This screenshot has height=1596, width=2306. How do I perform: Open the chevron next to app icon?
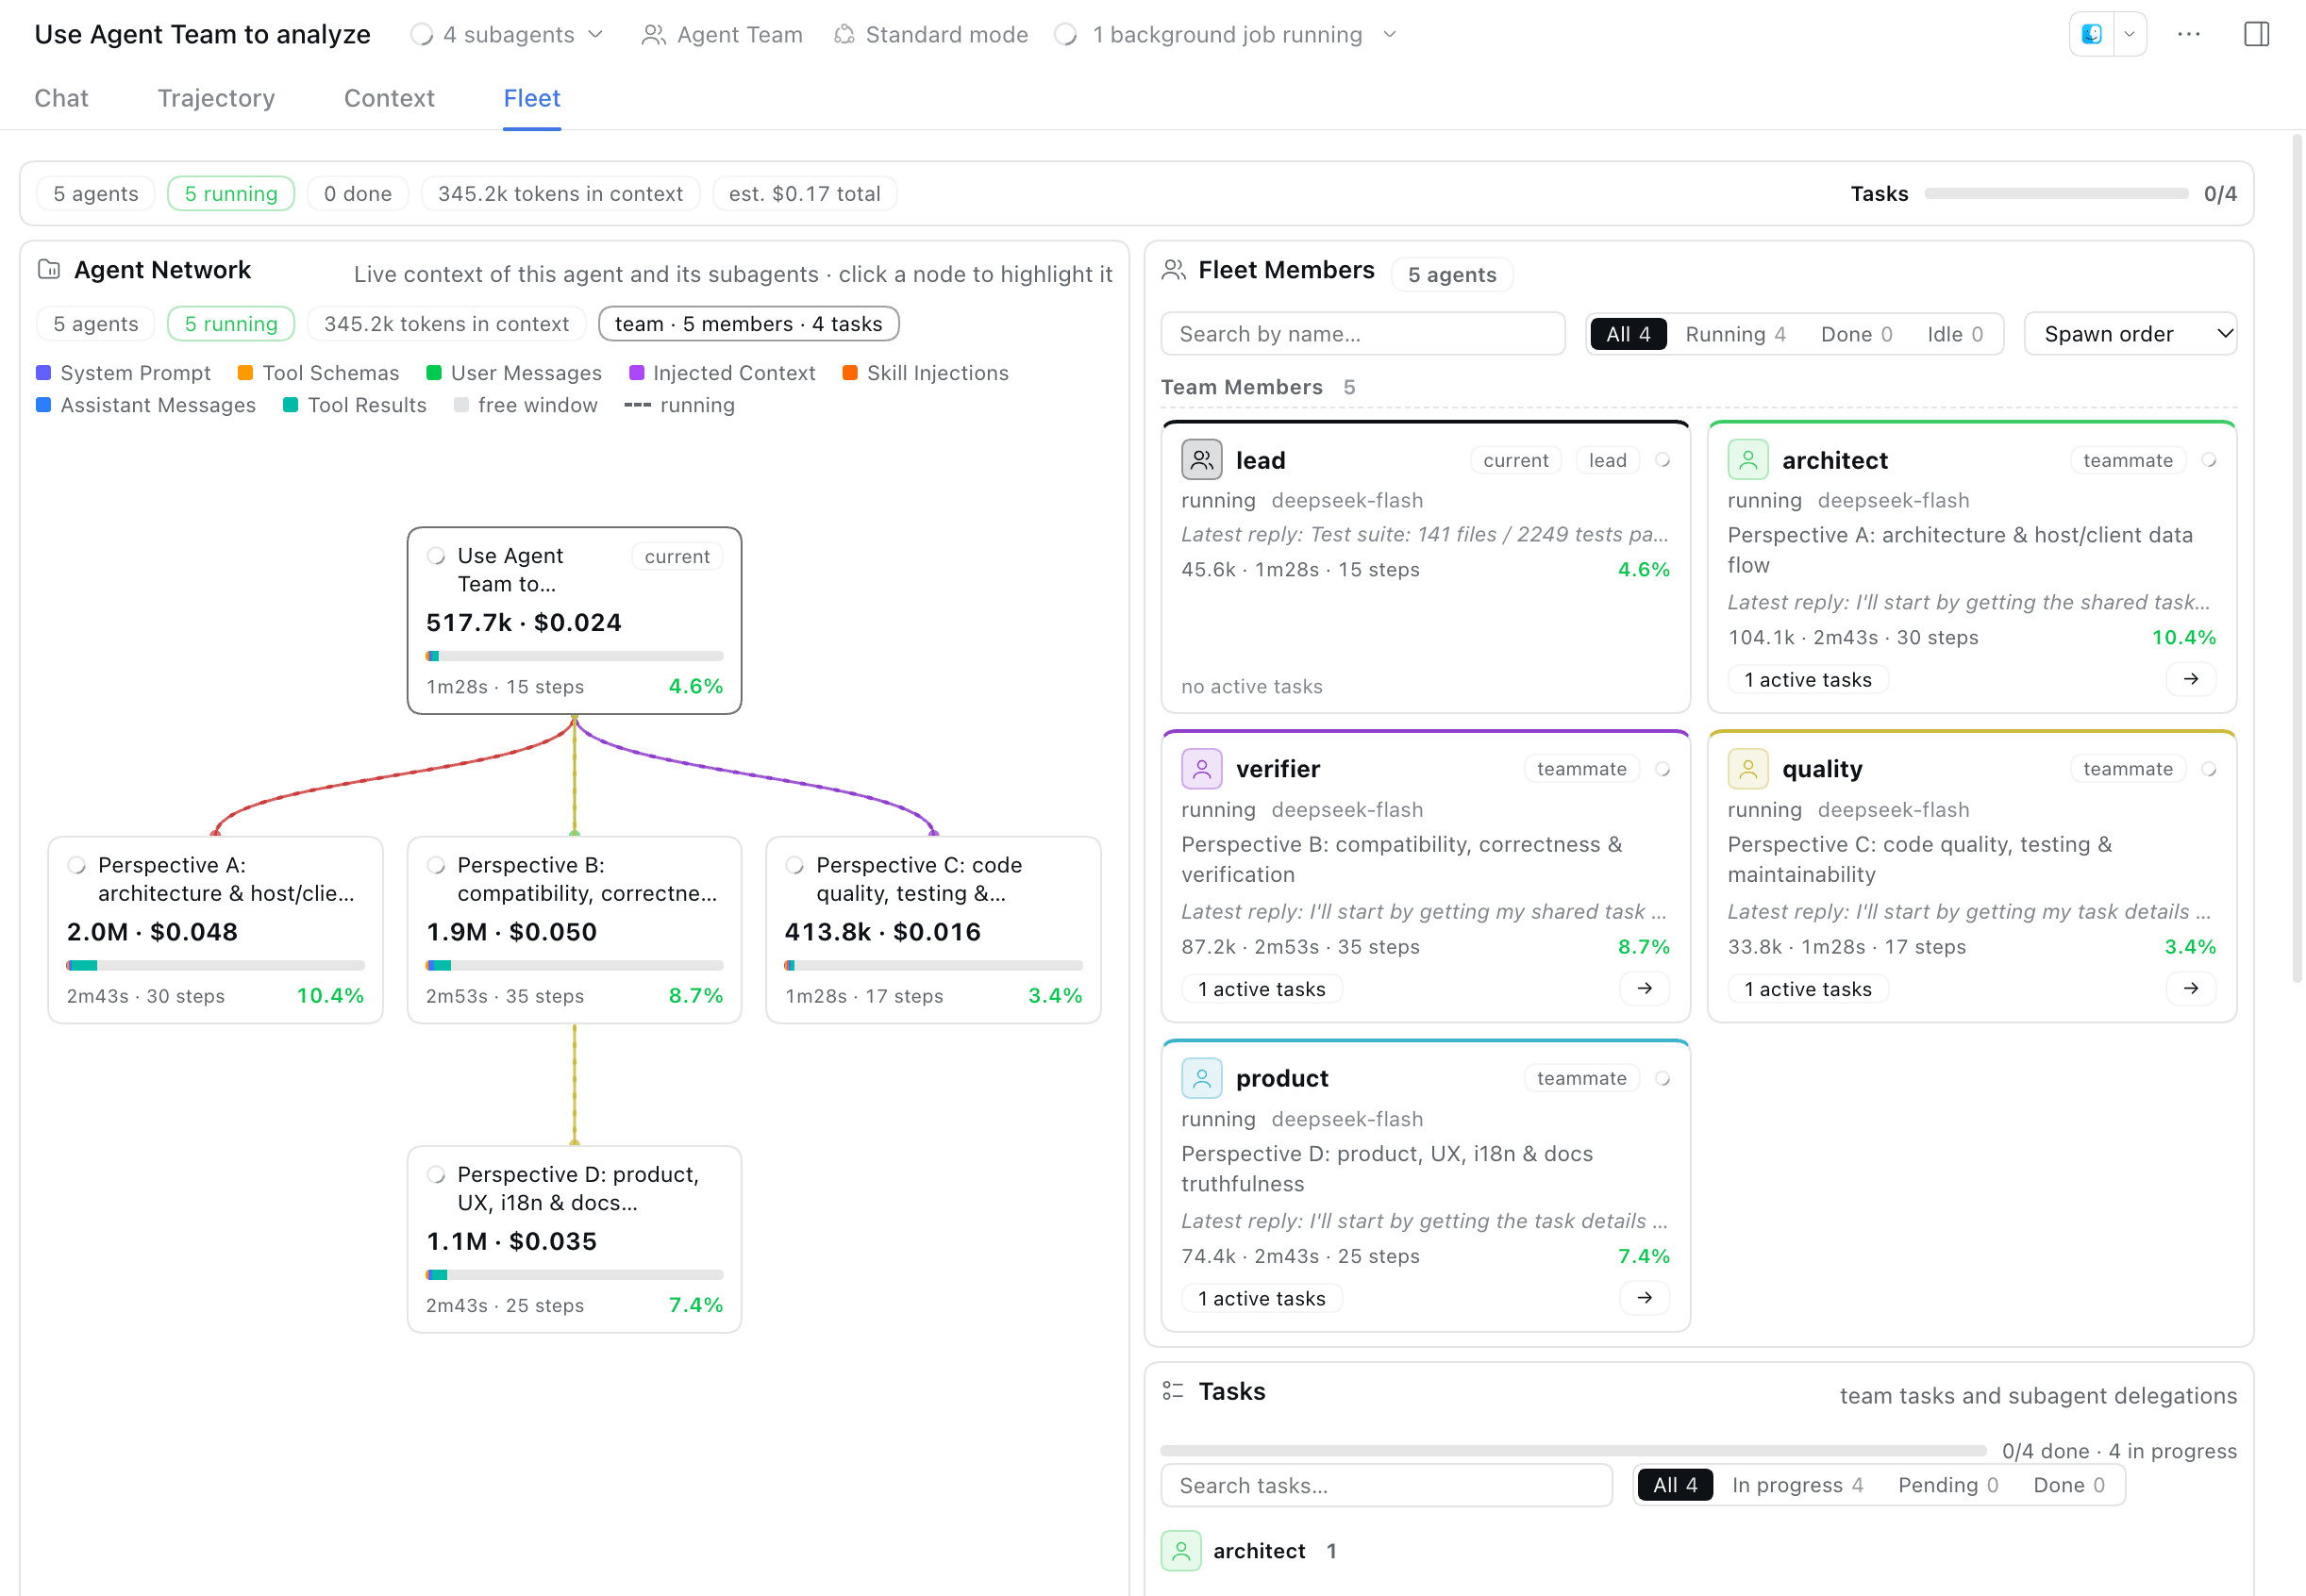point(2129,34)
